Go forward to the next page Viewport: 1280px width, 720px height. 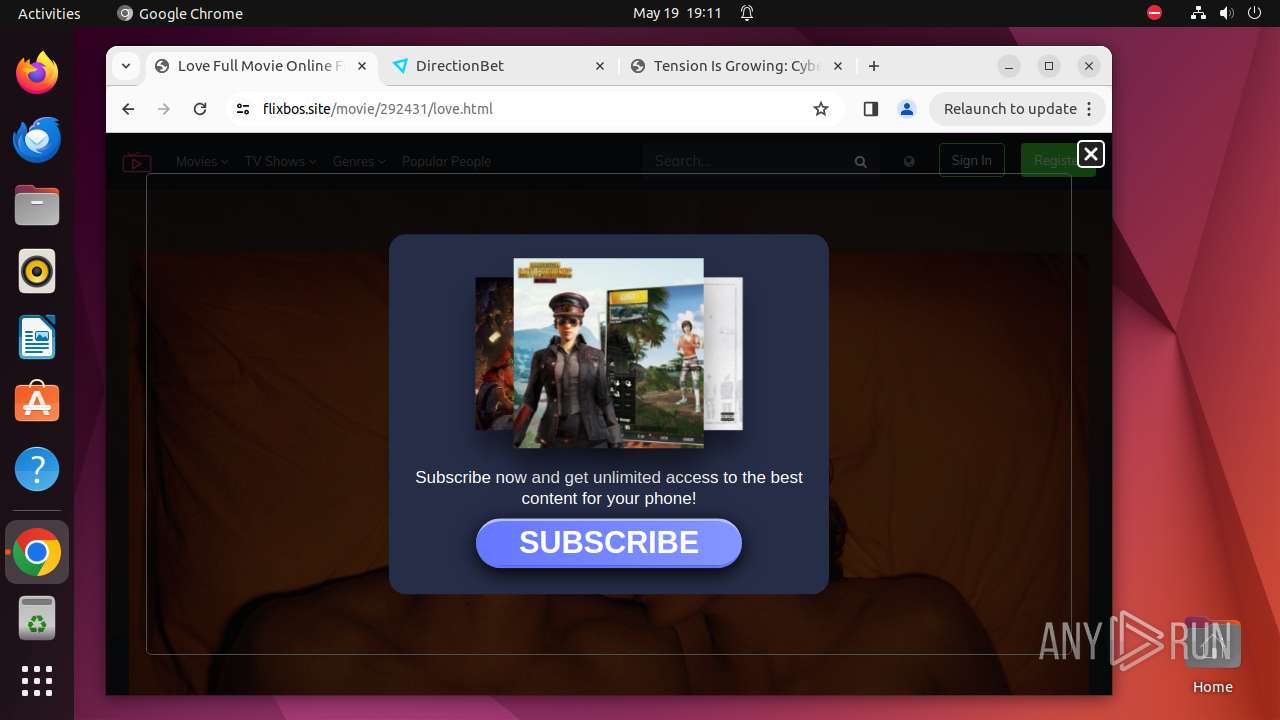pyautogui.click(x=164, y=109)
